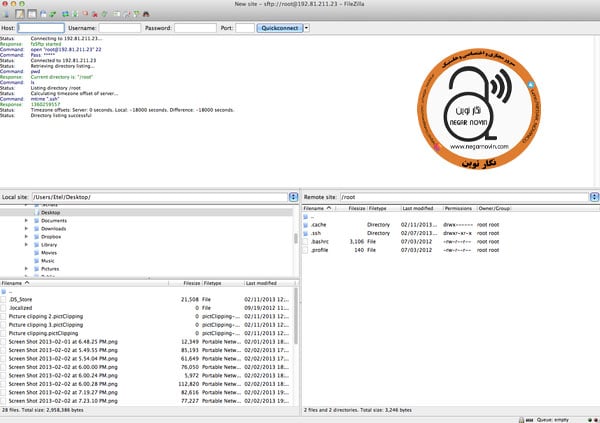Select the Music folder in local tree
The height and width of the screenshot is (423, 600).
[47, 261]
